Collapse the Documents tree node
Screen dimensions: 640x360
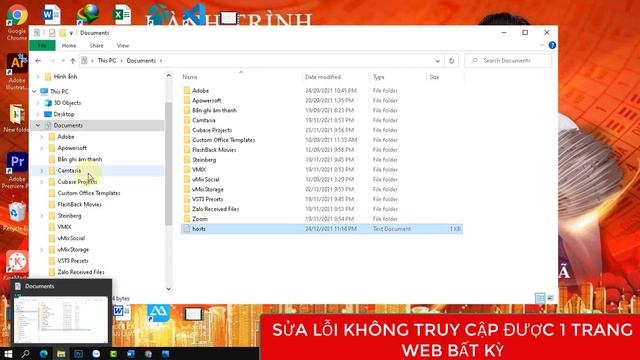coord(38,126)
